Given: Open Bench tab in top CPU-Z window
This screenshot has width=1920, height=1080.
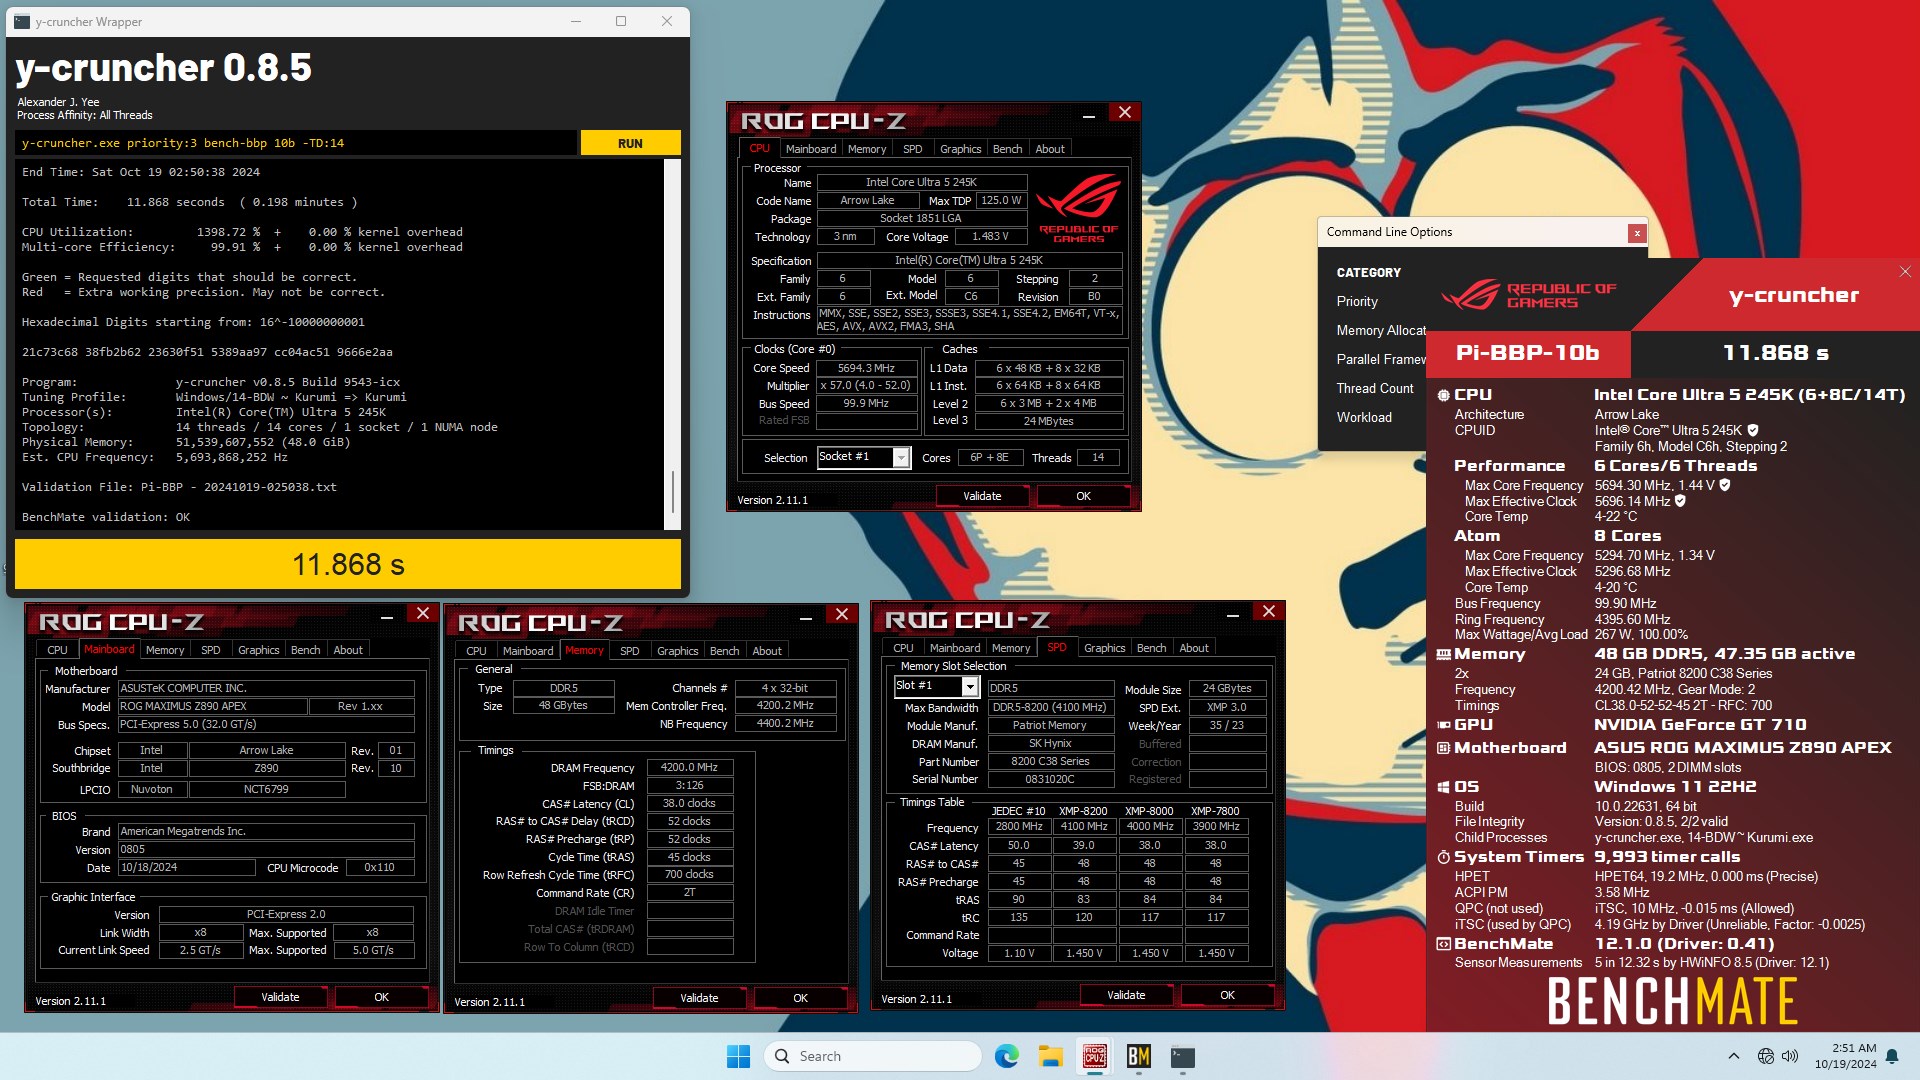Looking at the screenshot, I should (1008, 149).
